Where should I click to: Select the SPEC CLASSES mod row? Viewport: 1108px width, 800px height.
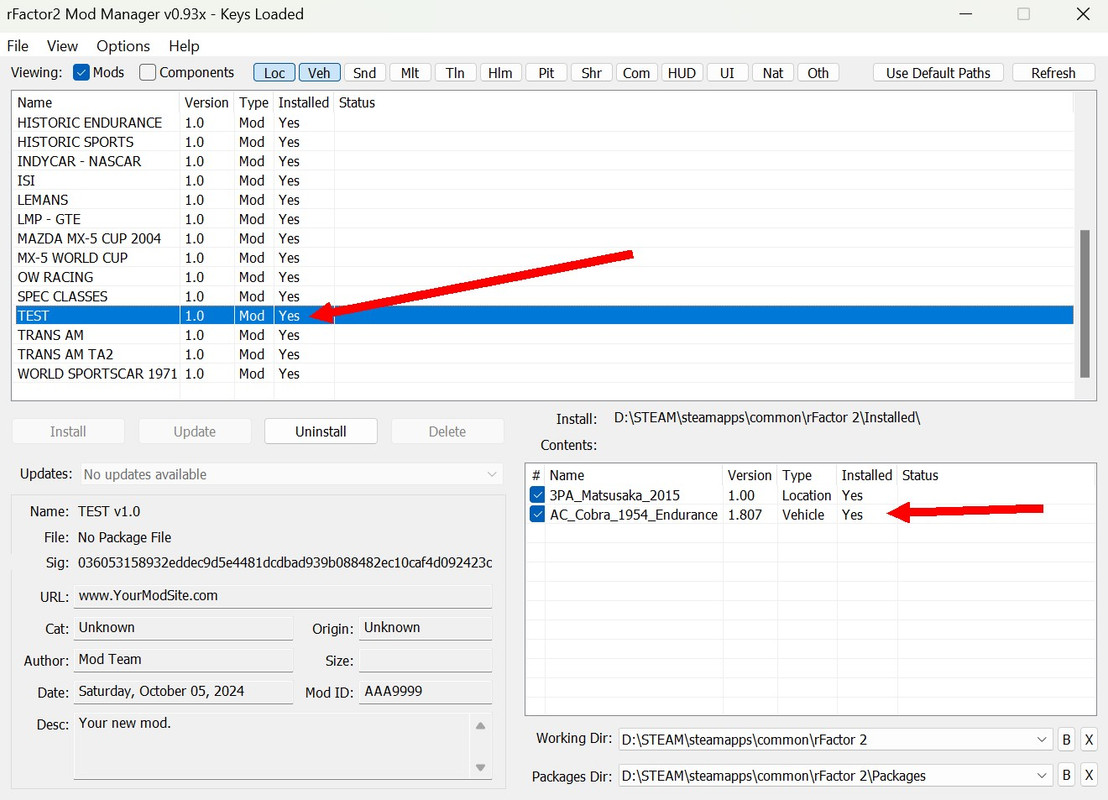tap(544, 296)
